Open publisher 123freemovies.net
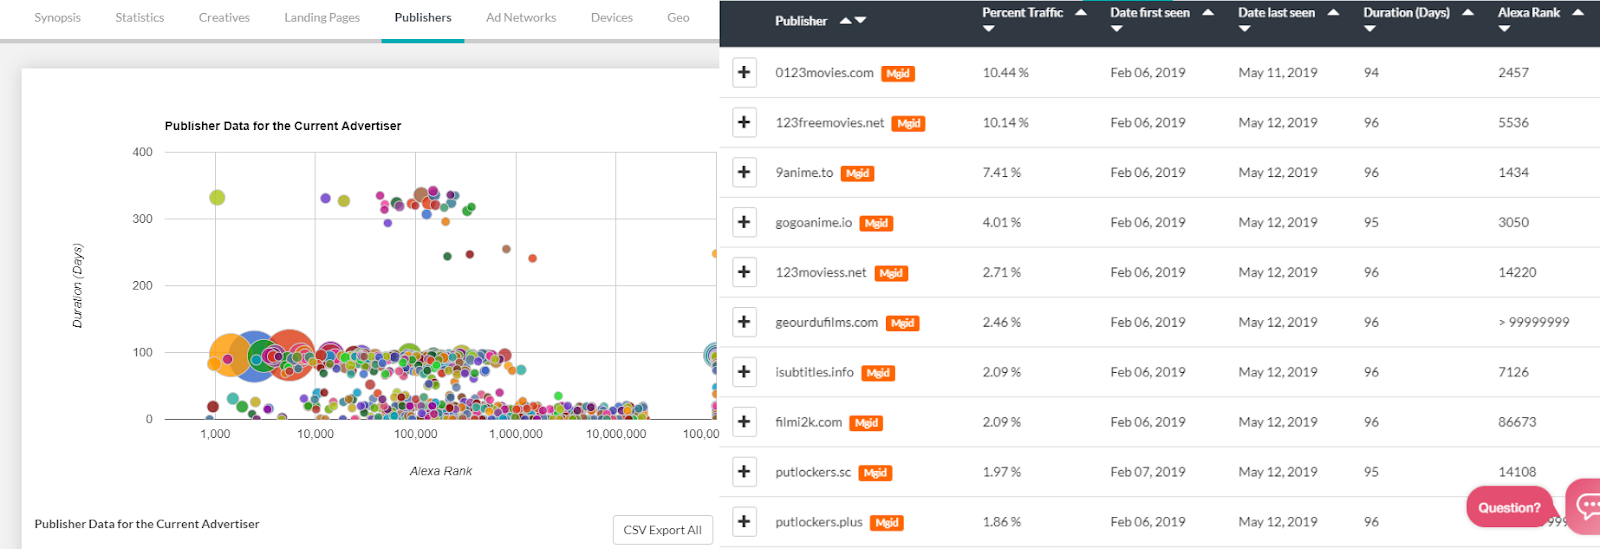This screenshot has width=1600, height=549. (829, 123)
